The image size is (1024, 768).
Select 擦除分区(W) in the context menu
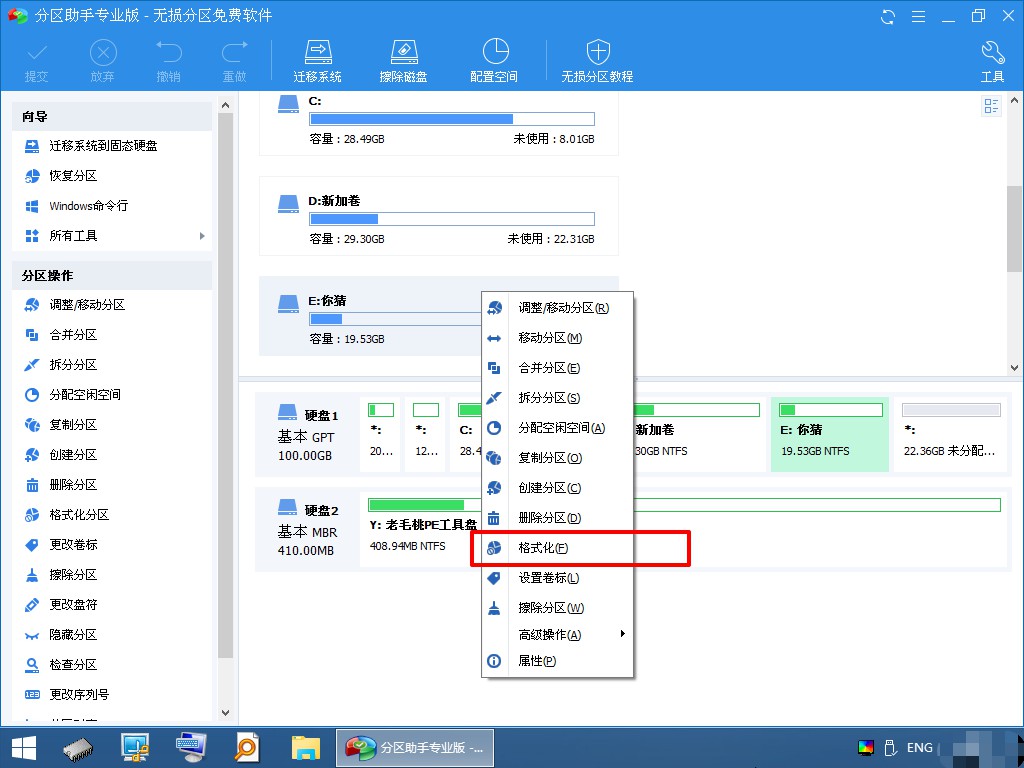(557, 608)
